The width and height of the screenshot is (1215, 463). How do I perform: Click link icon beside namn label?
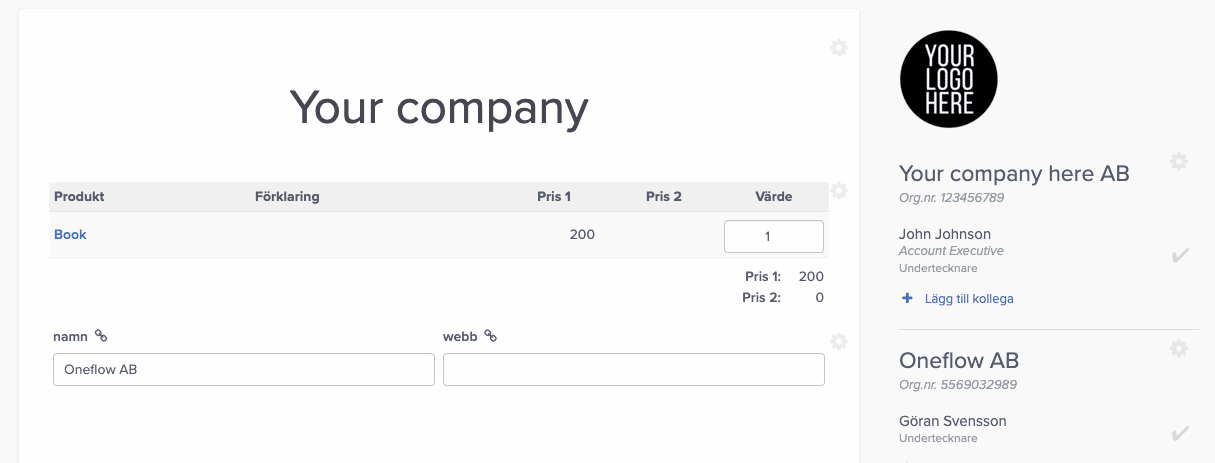pyautogui.click(x=101, y=336)
